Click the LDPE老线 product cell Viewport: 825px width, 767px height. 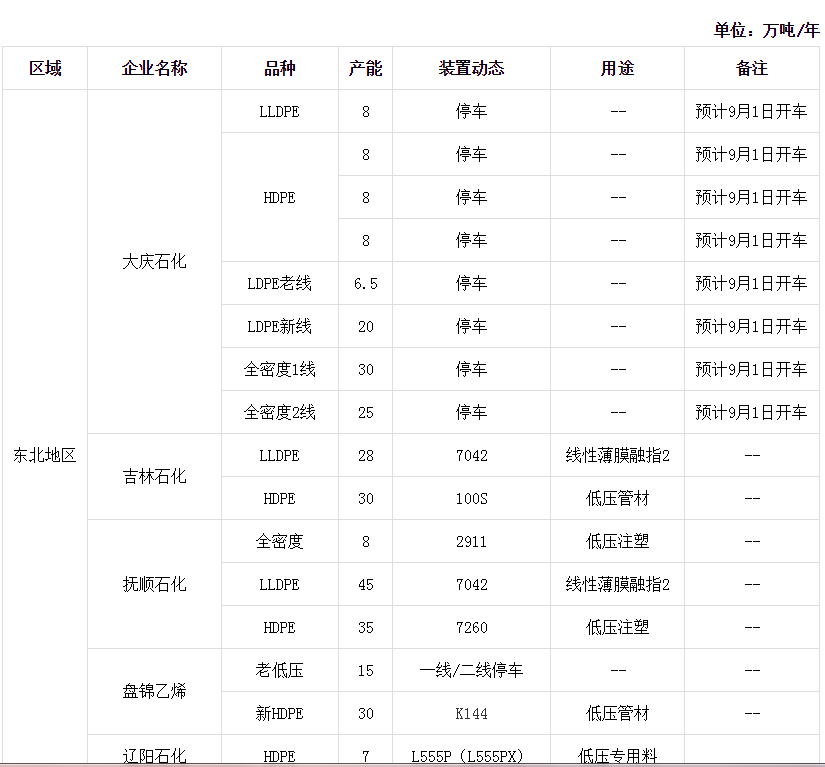279,284
